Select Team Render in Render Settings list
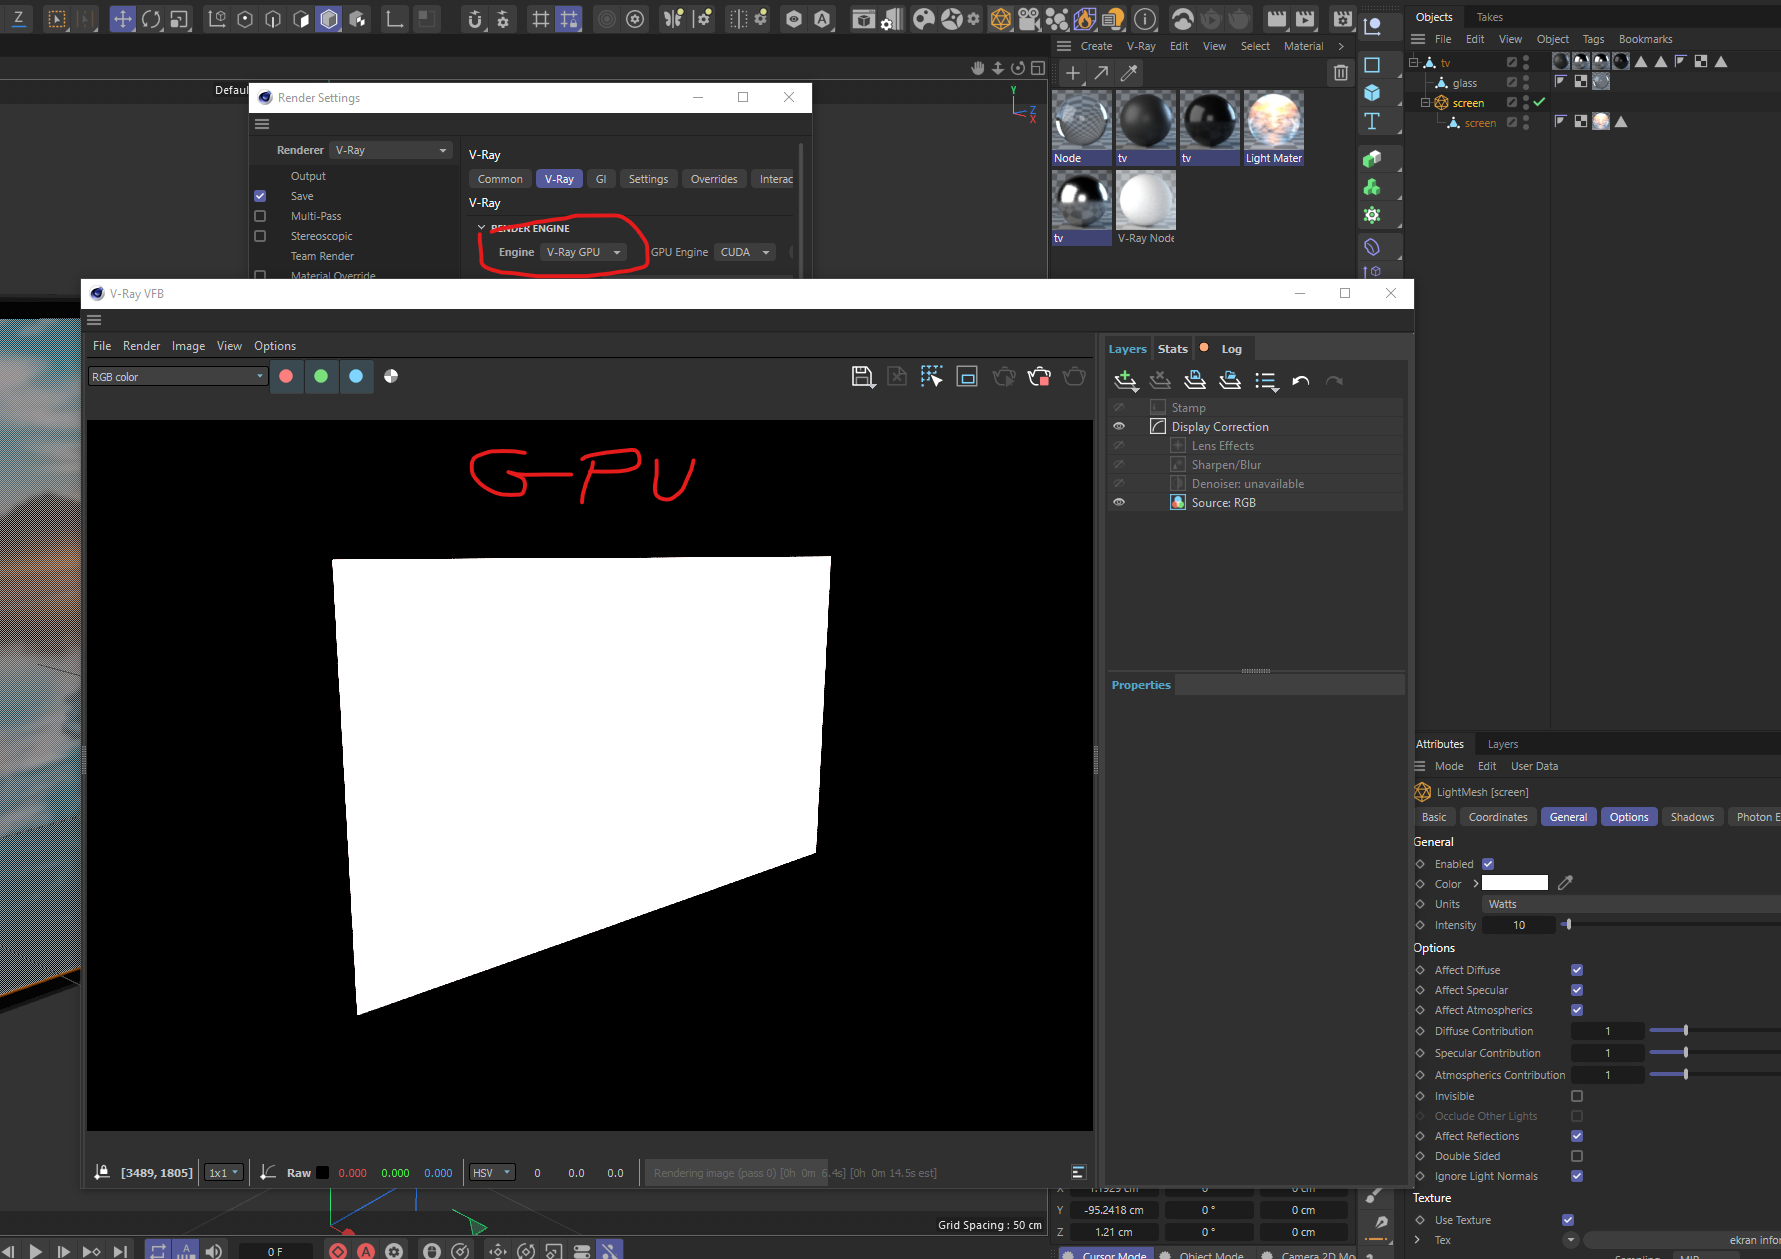The height and width of the screenshot is (1259, 1781). point(322,256)
